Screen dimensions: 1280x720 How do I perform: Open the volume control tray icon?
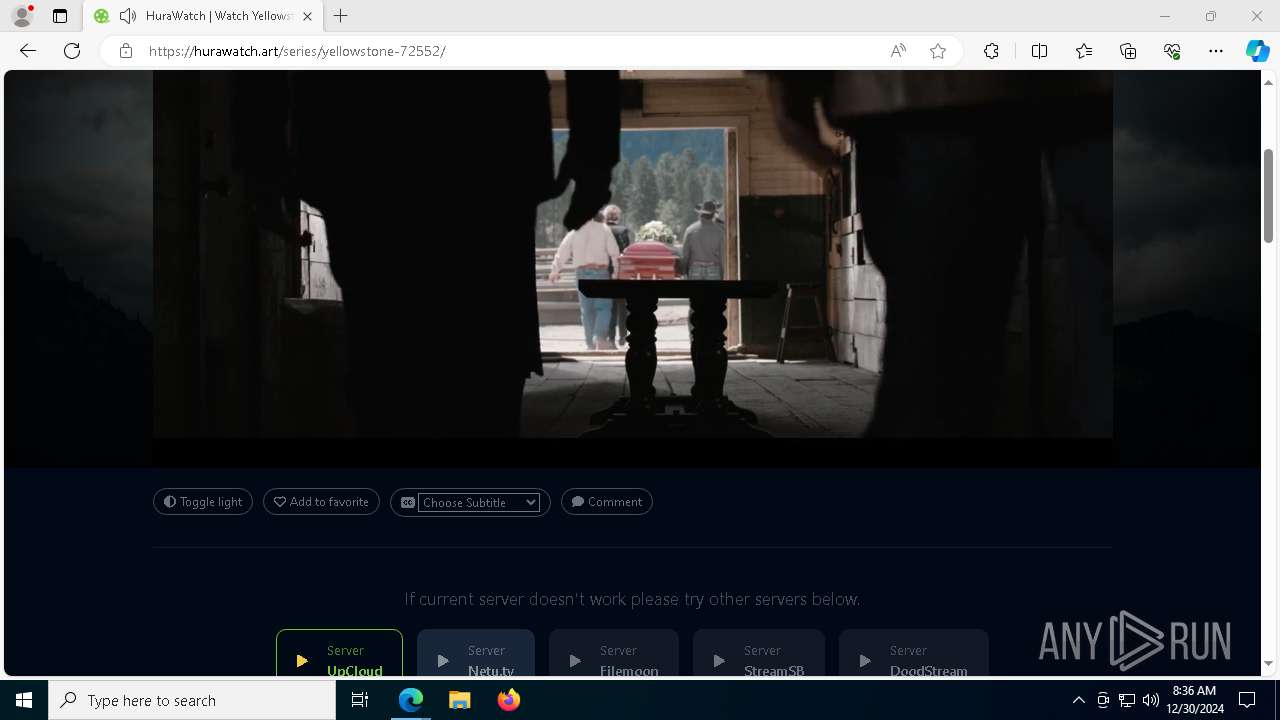click(x=1150, y=700)
